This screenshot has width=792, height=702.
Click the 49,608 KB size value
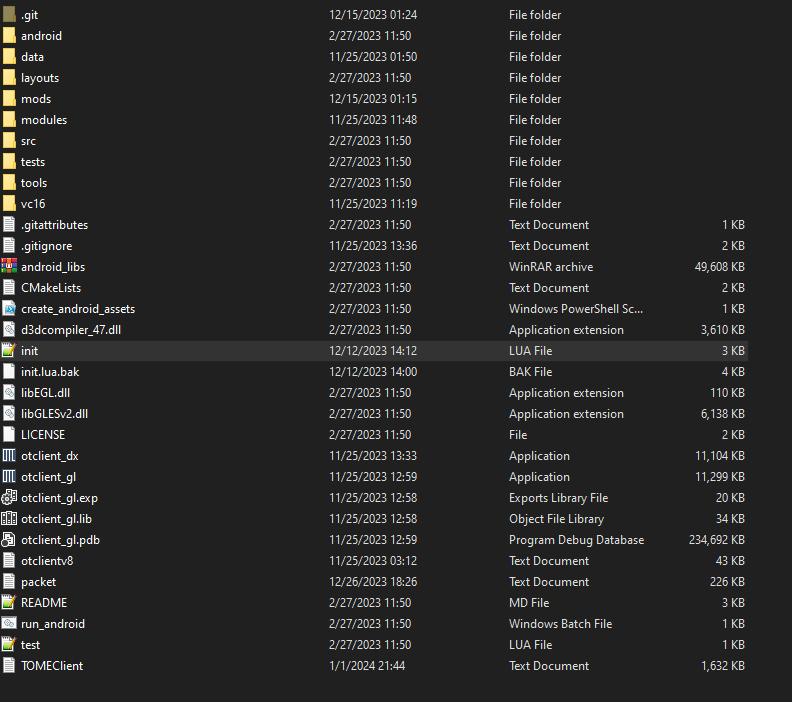pos(719,267)
